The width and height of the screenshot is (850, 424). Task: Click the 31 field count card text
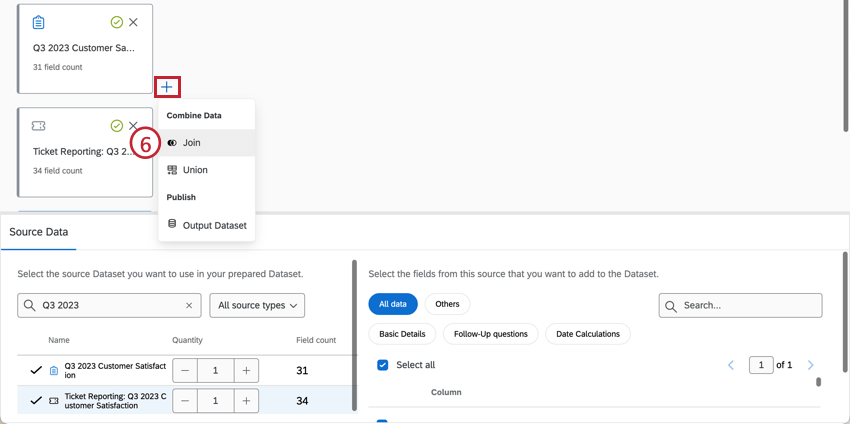(57, 67)
